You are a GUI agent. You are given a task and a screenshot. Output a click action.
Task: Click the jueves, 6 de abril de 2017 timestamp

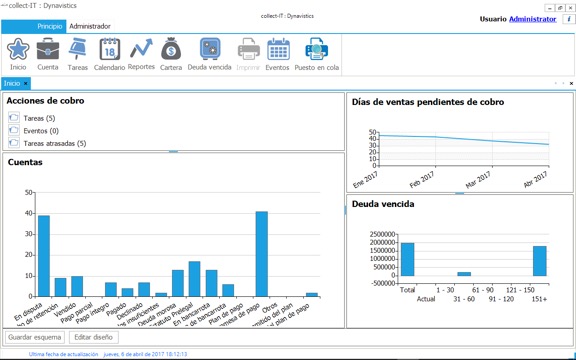(x=145, y=354)
